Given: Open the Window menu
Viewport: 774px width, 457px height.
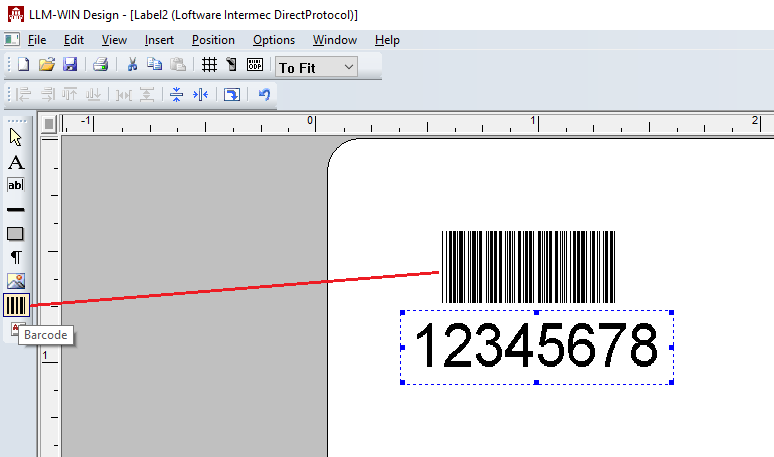Looking at the screenshot, I should point(335,40).
